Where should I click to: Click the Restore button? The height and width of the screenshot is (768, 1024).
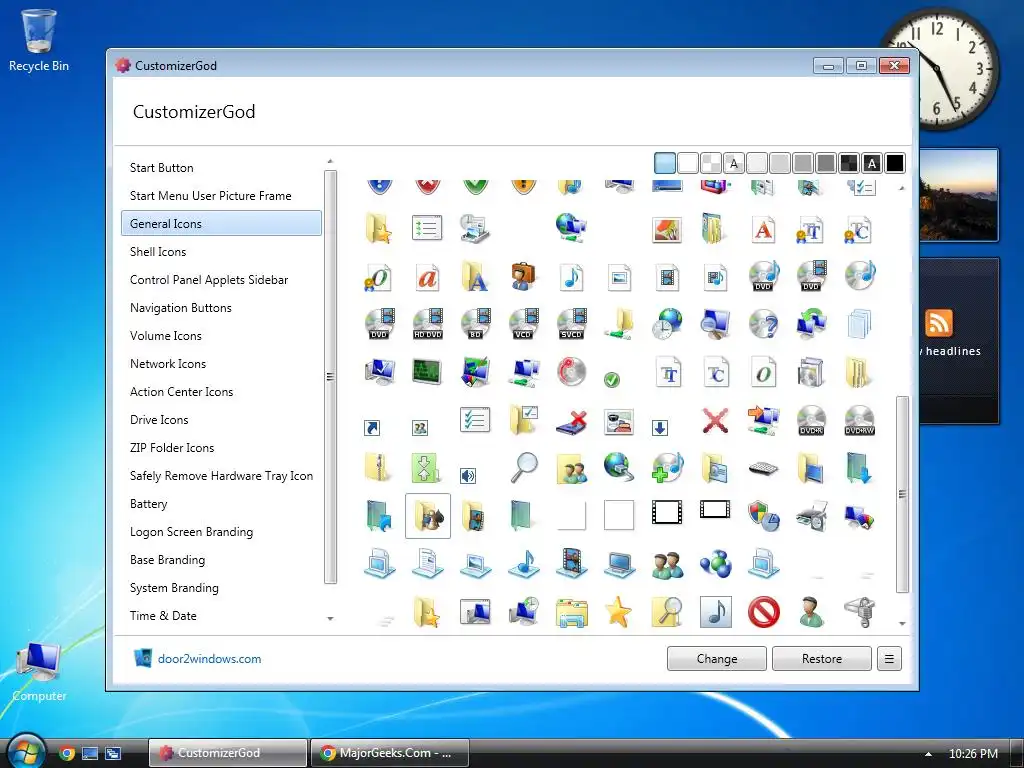pyautogui.click(x=822, y=659)
